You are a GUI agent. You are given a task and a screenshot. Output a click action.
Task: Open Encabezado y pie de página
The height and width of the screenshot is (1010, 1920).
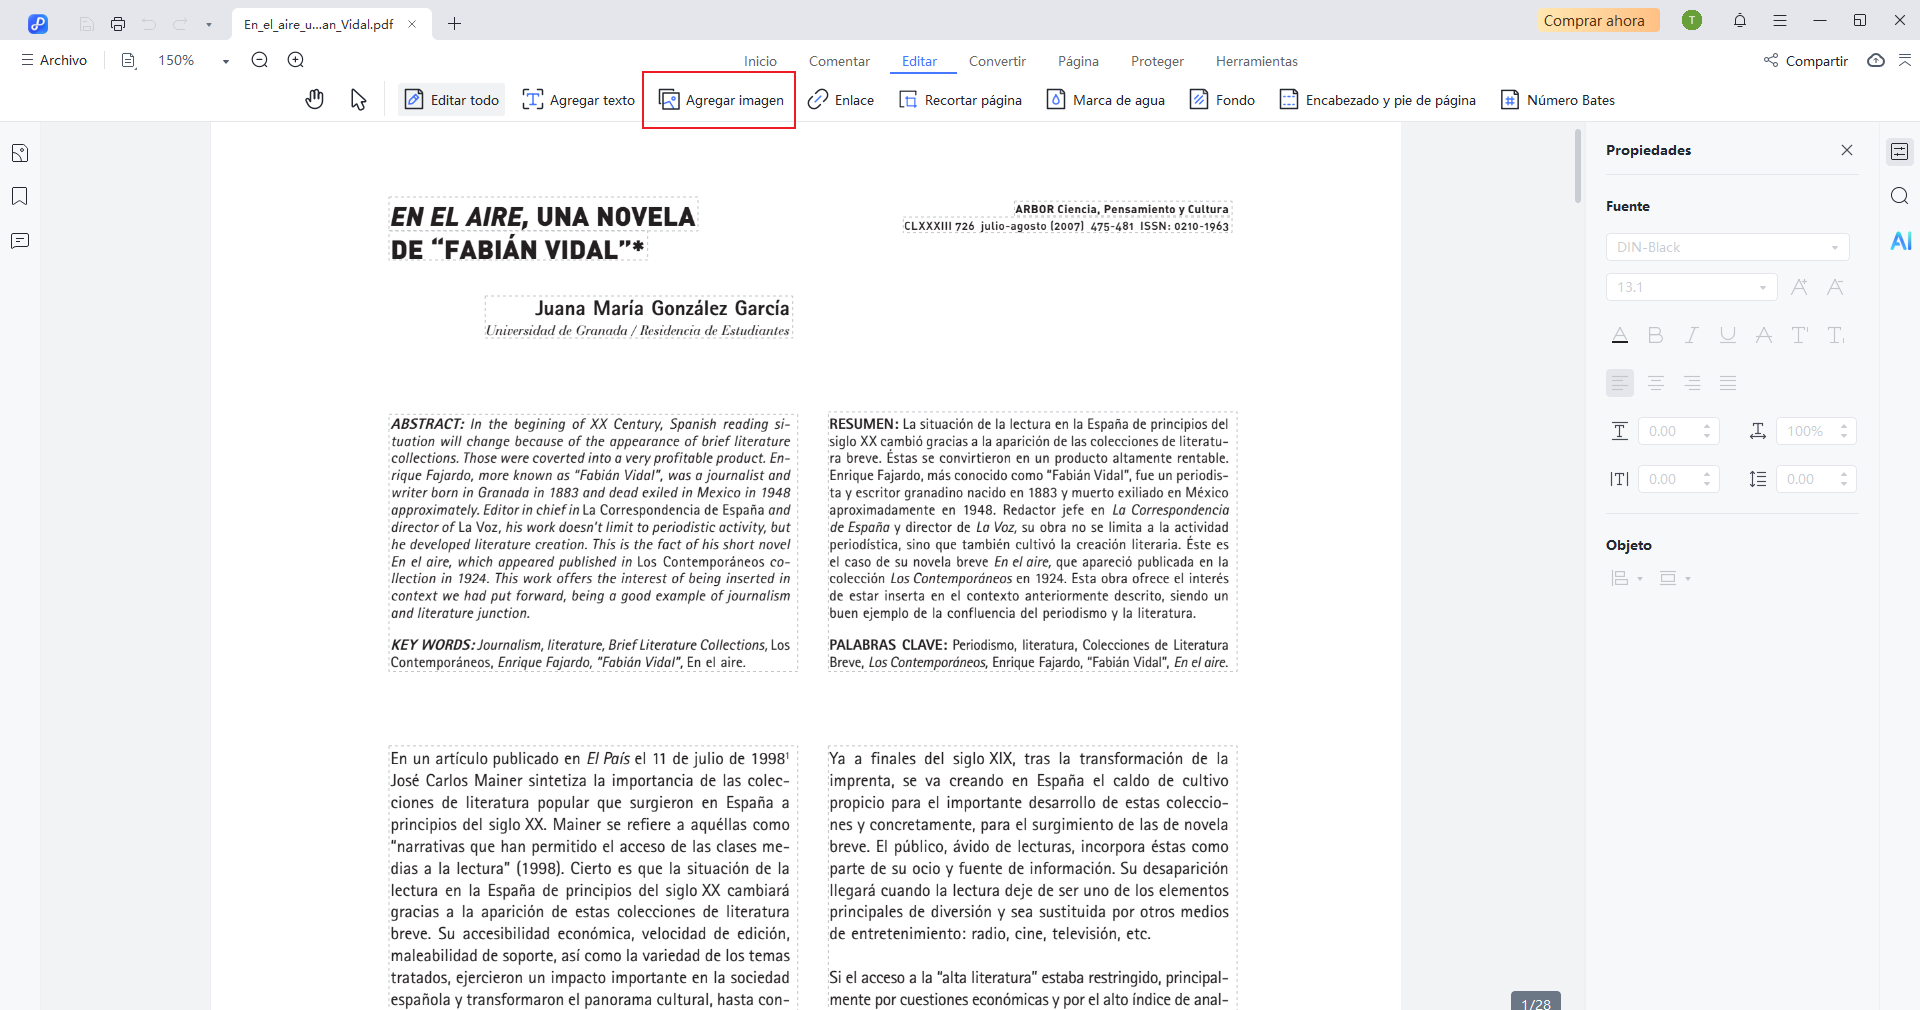point(1377,100)
